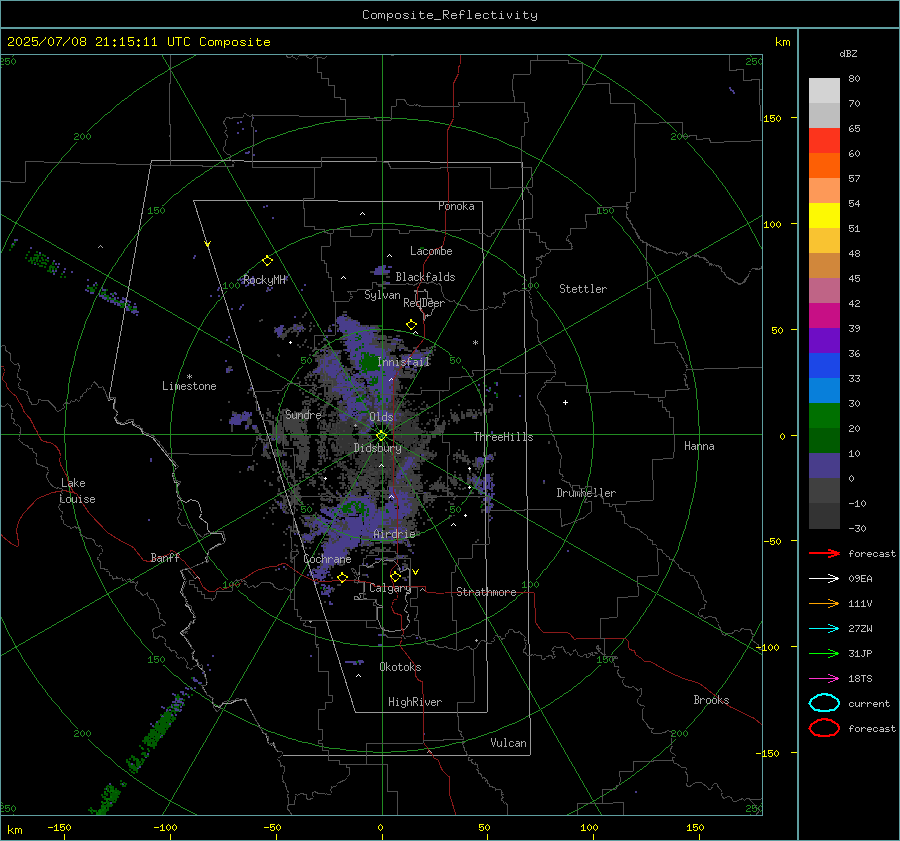
Task: Click the Stettler map label
Action: (x=583, y=289)
